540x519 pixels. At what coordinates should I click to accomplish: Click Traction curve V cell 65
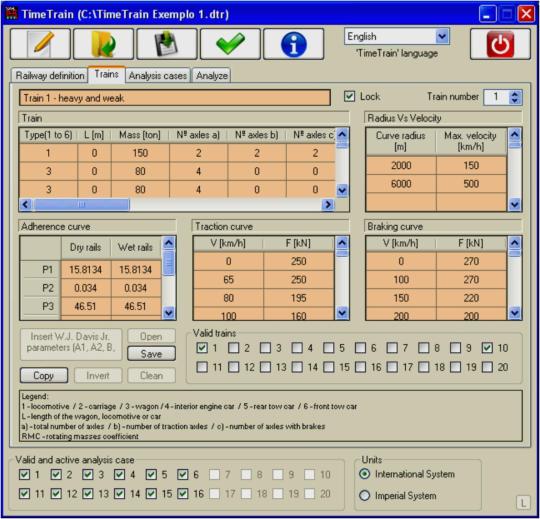(229, 280)
